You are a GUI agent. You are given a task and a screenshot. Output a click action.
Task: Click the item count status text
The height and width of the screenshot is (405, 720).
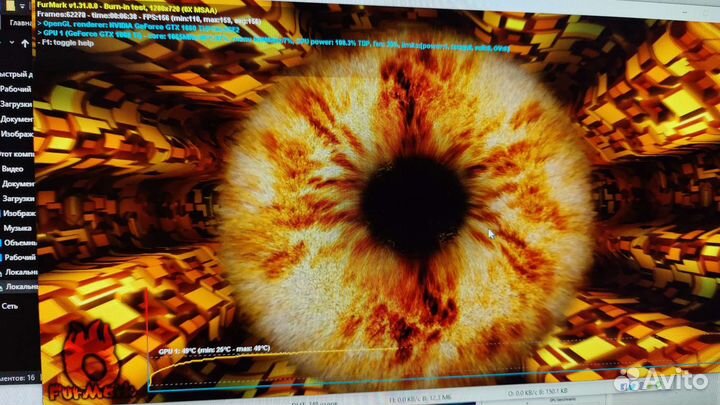[17, 378]
